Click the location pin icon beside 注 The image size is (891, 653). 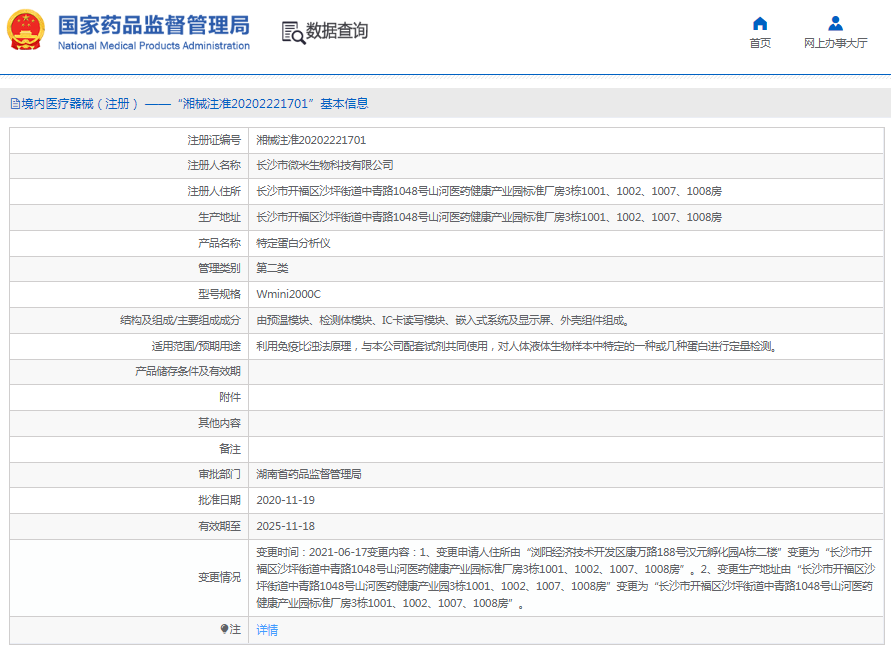(x=225, y=629)
